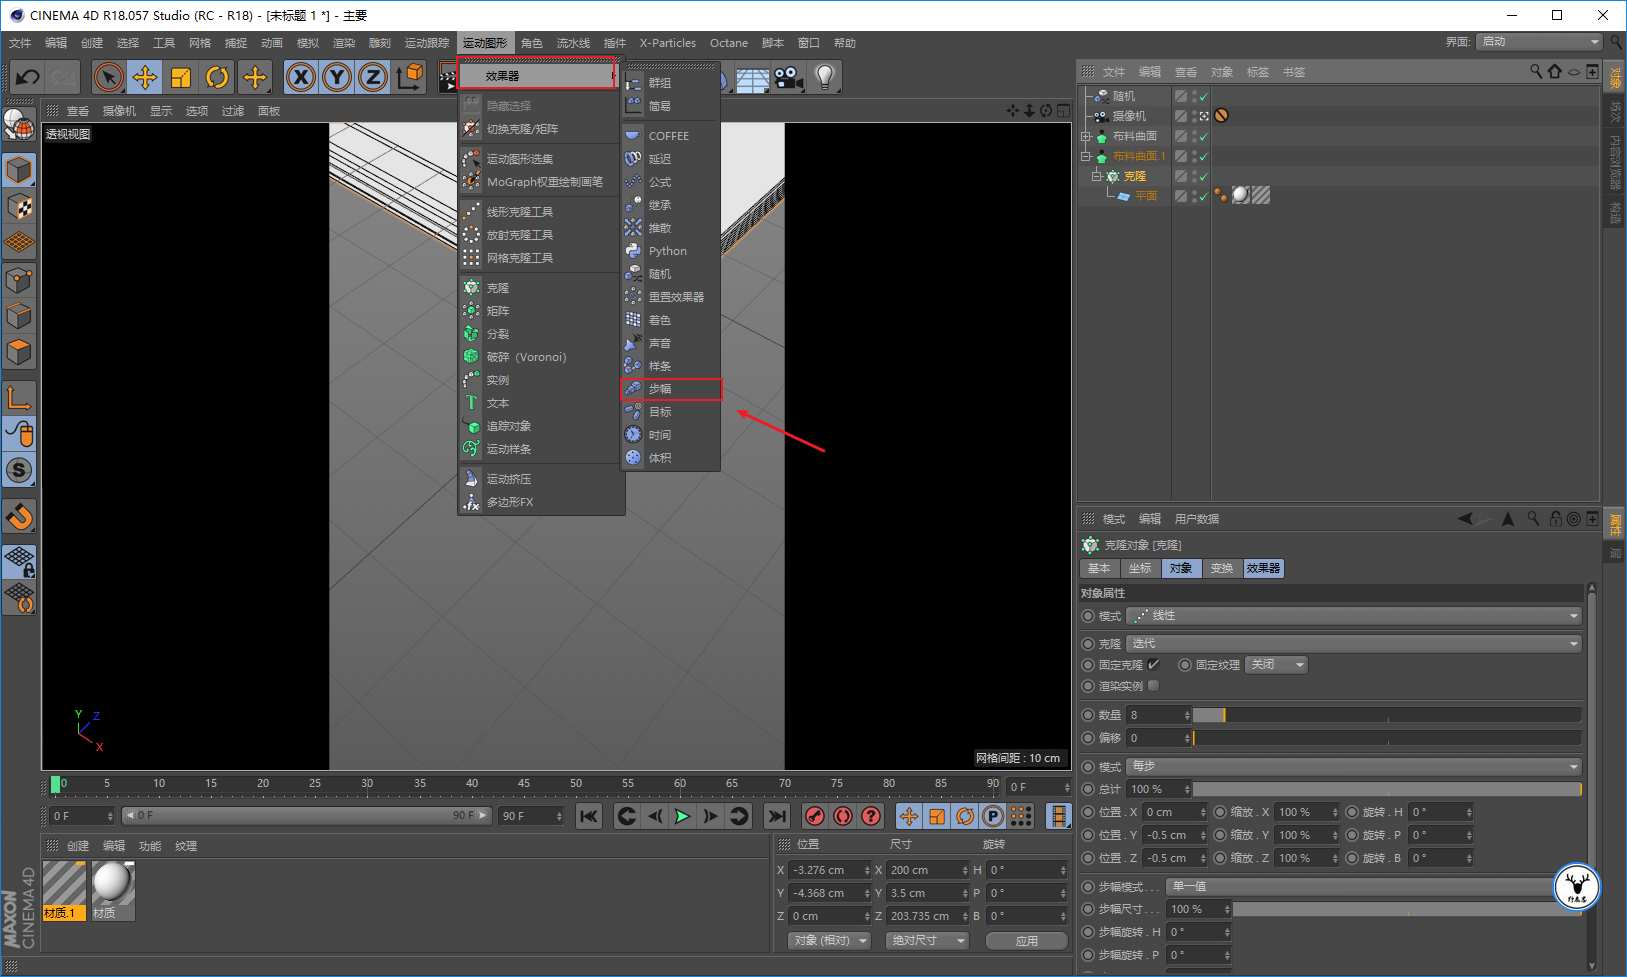Expand the 布料曲面 tree item
This screenshot has width=1627, height=977.
pos(1086,136)
